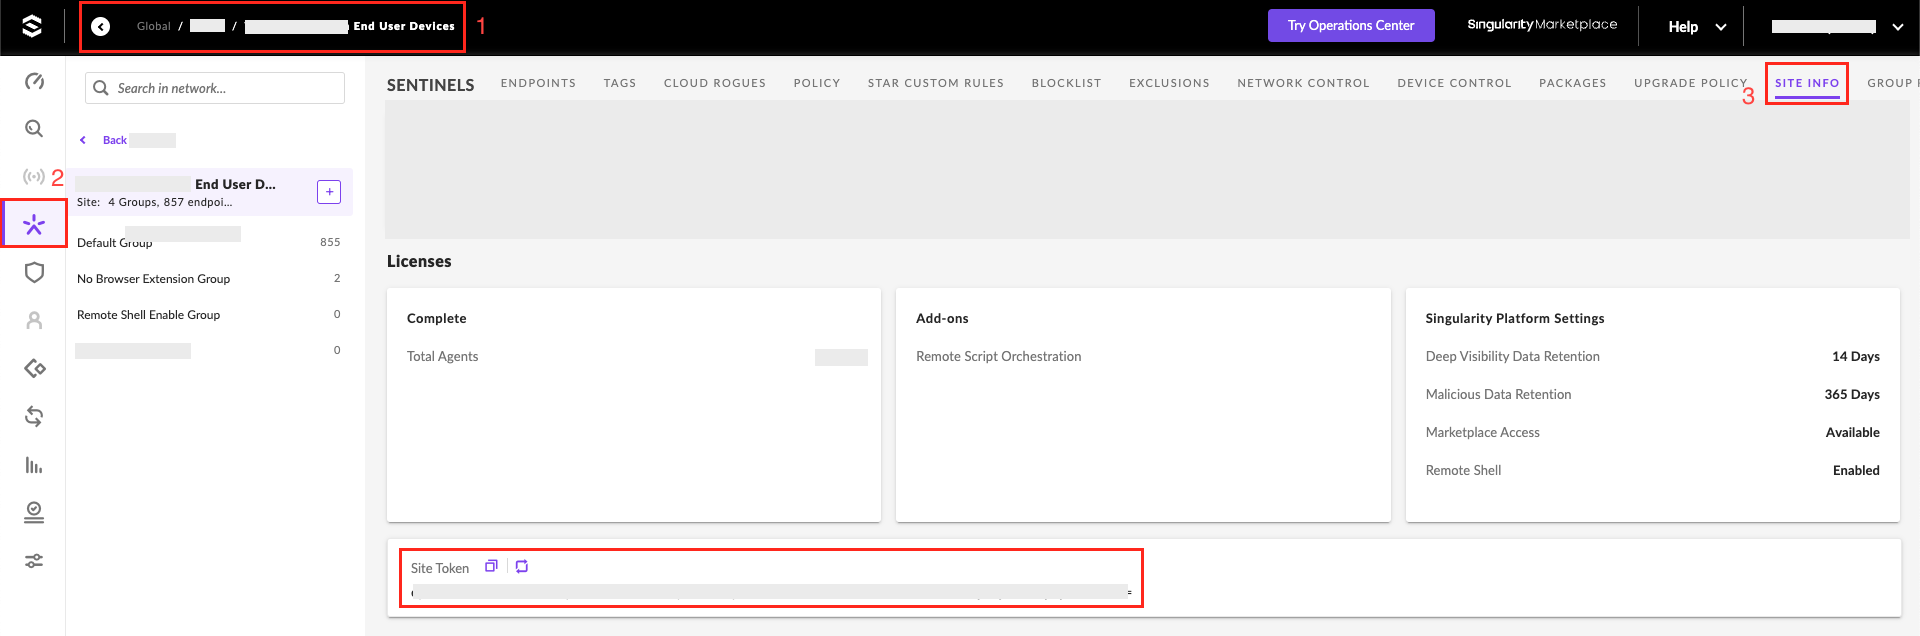Open the shield icon in sidebar

point(34,272)
